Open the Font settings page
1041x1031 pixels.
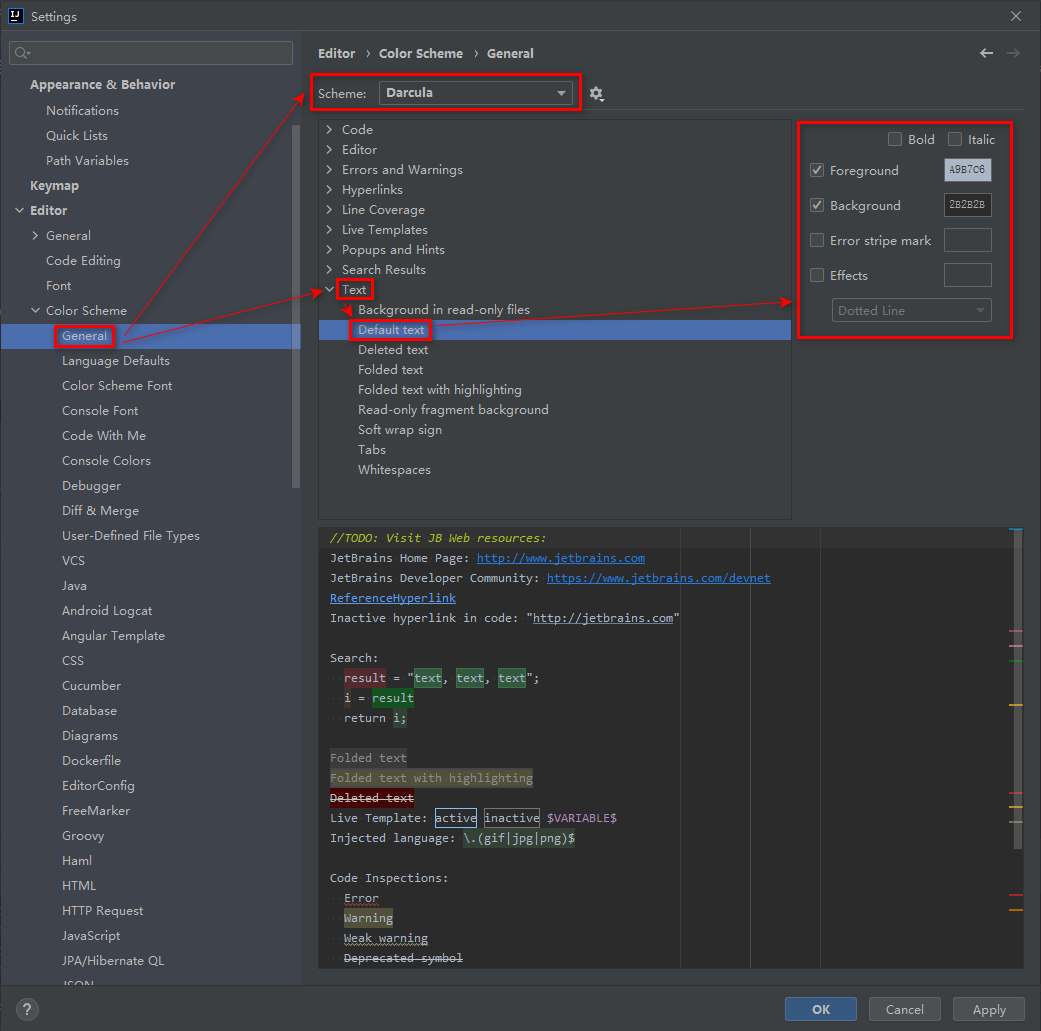coord(58,285)
